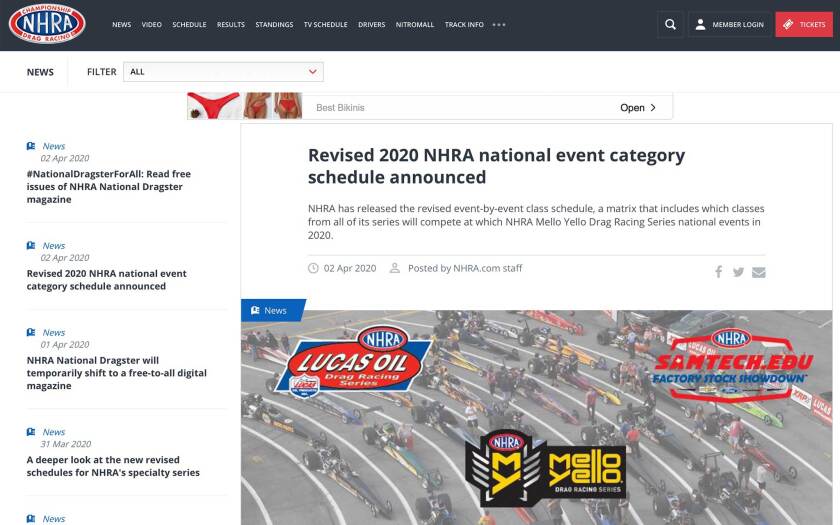This screenshot has height=525, width=840.
Task: Read #NationalDragsterForAll free issues story
Action: point(109,186)
